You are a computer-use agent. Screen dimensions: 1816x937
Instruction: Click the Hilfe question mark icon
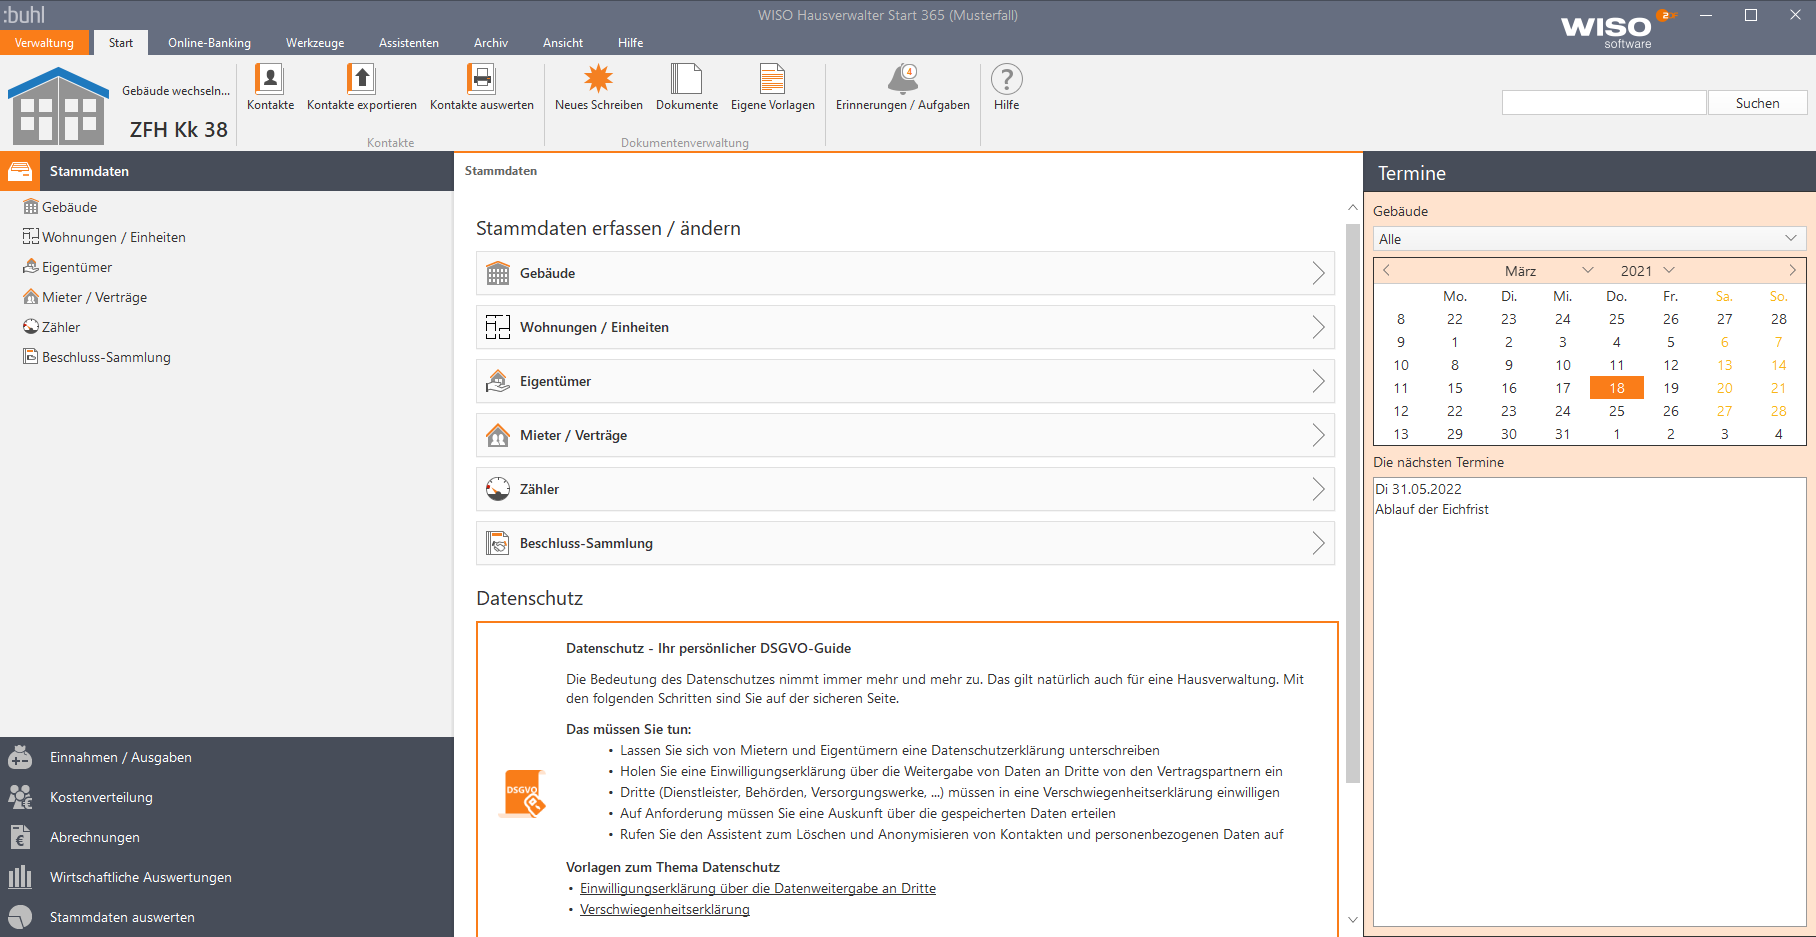click(1006, 80)
